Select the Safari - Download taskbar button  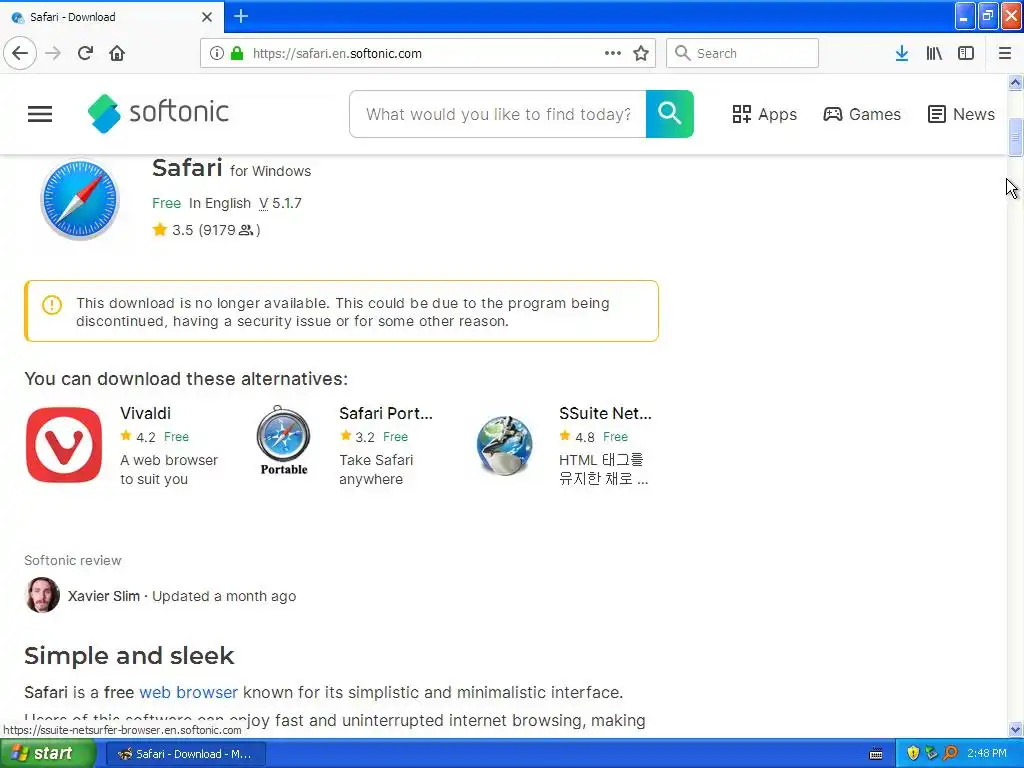(185, 754)
